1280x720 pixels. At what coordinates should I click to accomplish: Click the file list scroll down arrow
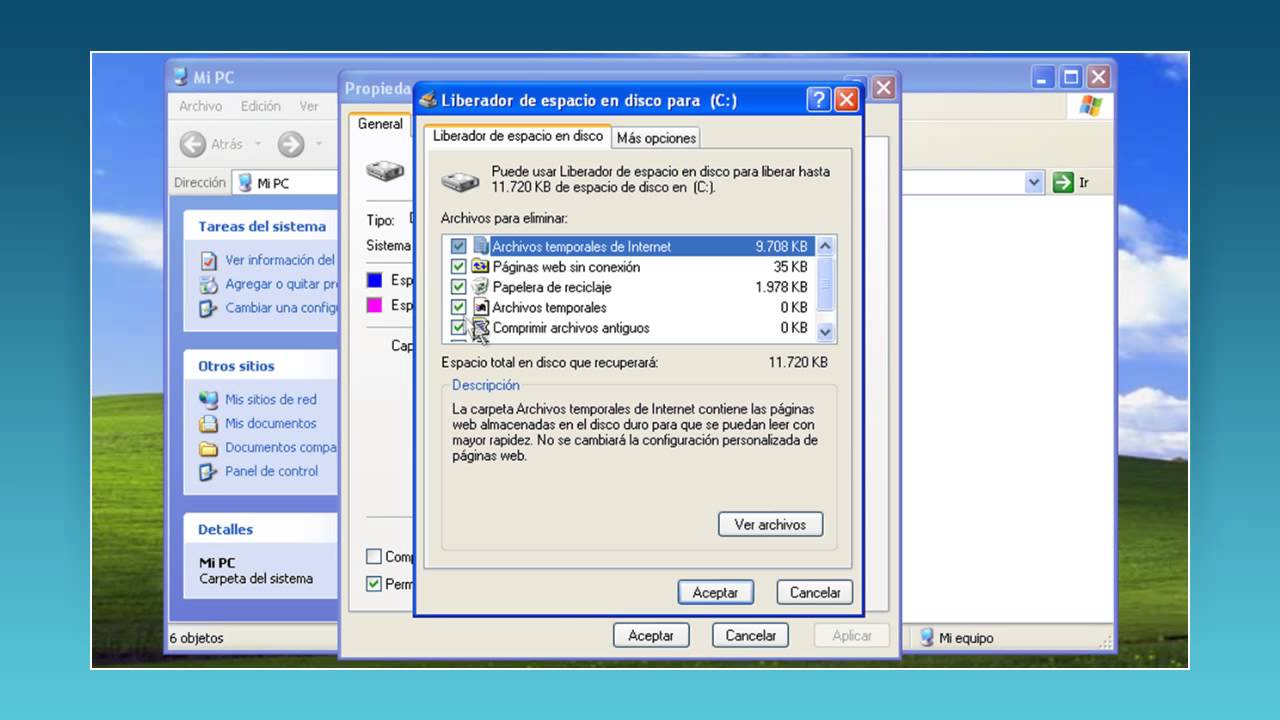pos(826,331)
